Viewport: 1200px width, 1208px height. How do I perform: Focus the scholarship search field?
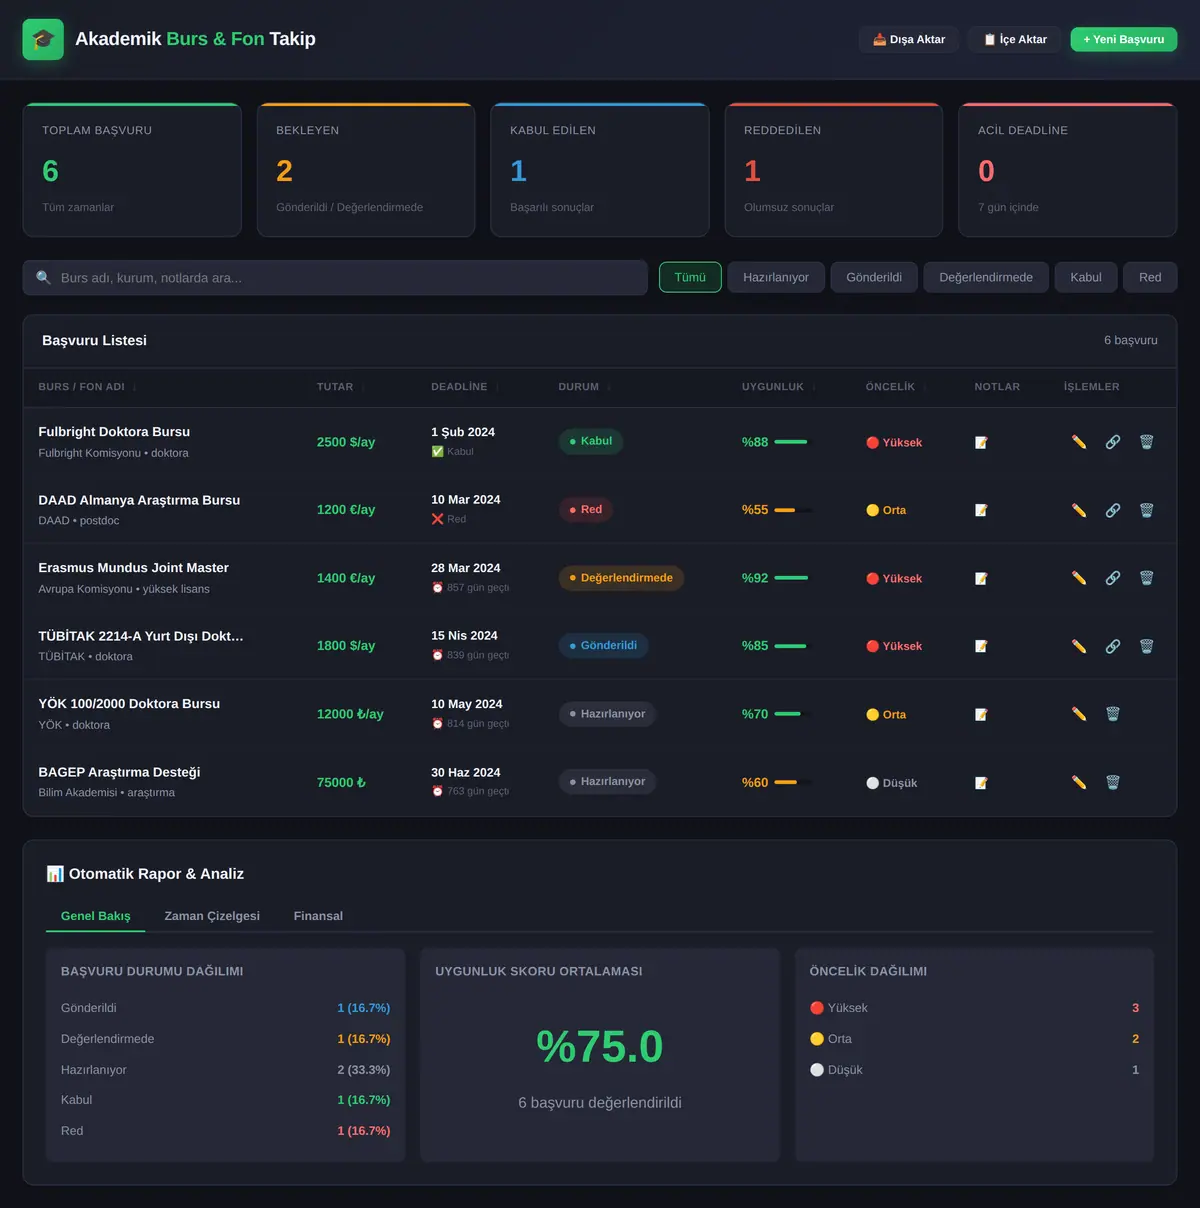[x=335, y=278]
